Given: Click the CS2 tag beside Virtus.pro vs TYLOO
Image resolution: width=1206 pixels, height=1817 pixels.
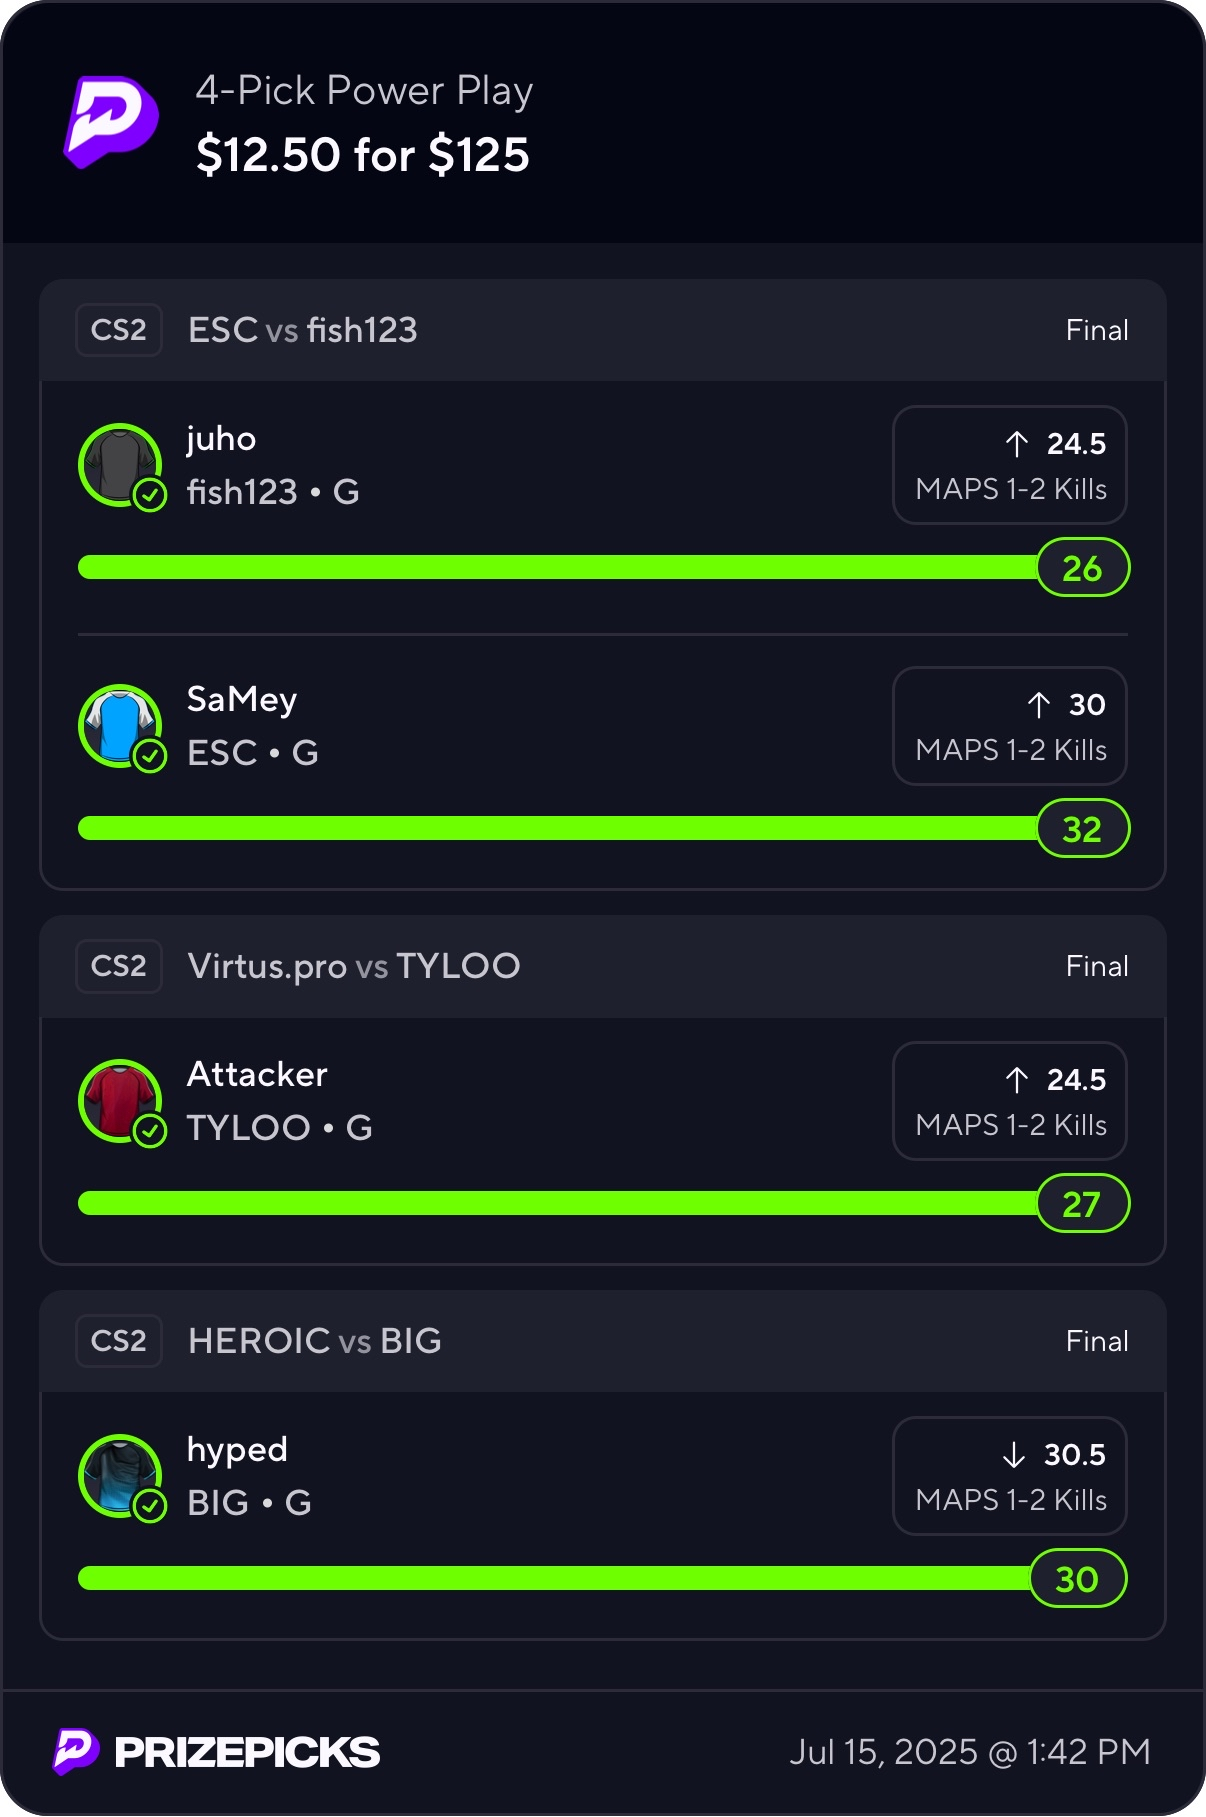Looking at the screenshot, I should pyautogui.click(x=119, y=966).
